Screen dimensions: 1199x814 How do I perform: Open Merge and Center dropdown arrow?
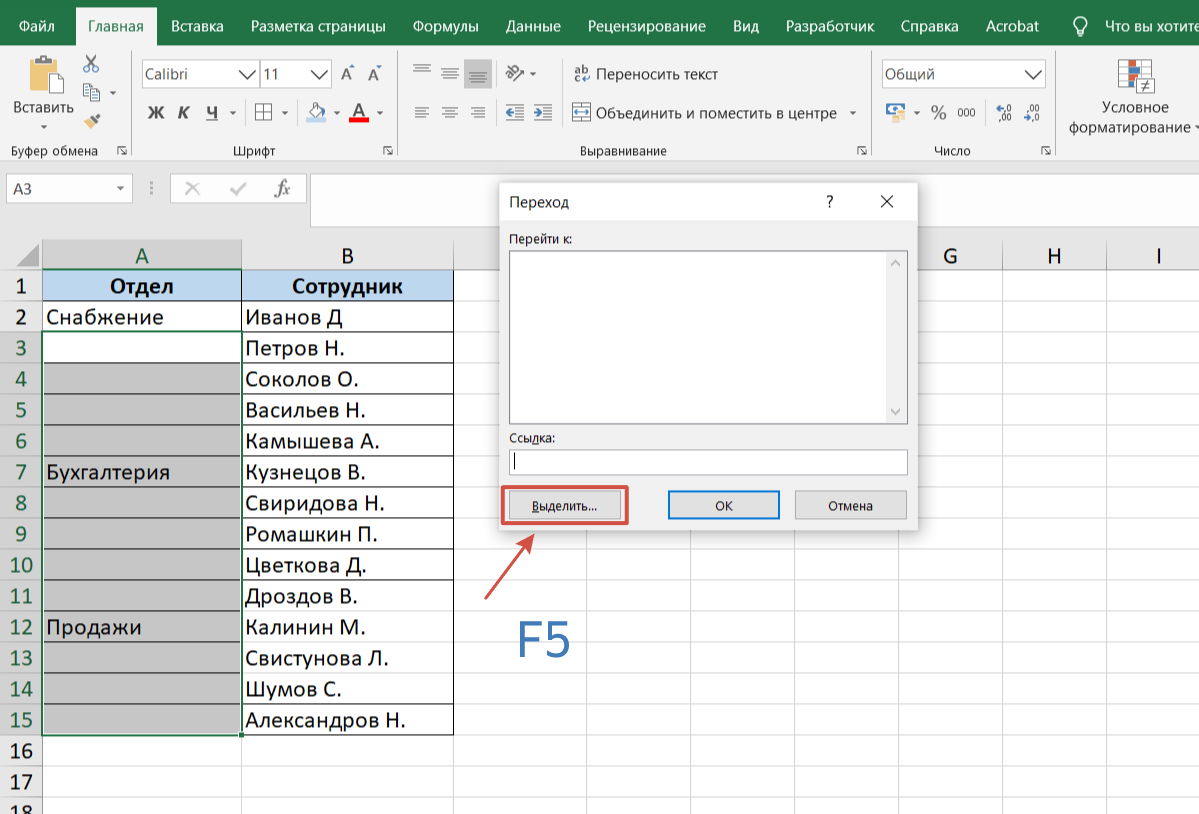click(x=853, y=113)
